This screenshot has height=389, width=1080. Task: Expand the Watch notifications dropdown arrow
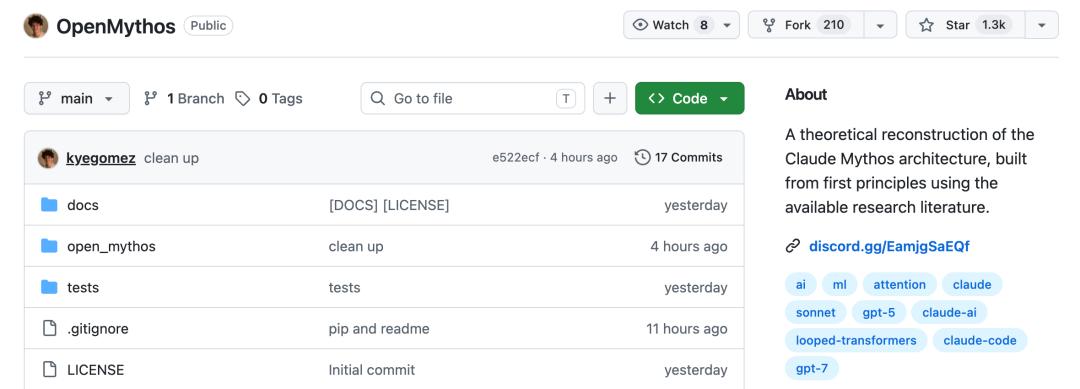[x=727, y=25]
